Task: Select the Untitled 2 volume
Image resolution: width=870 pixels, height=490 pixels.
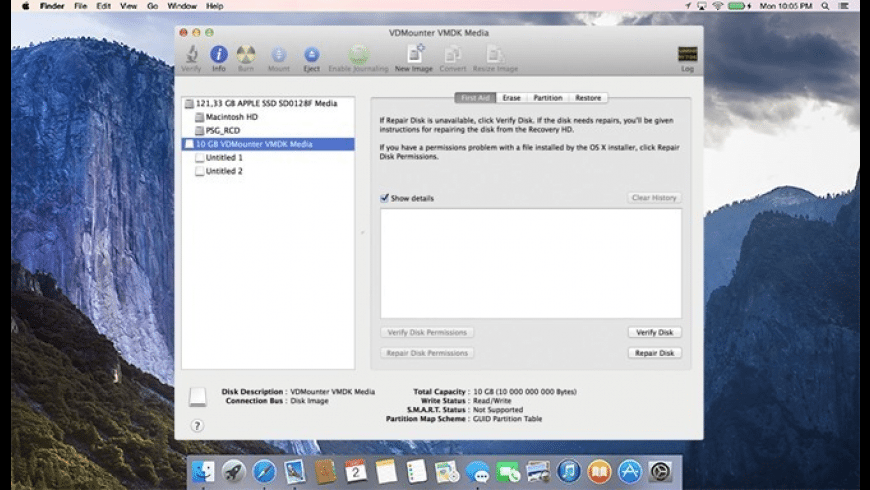Action: coord(268,171)
